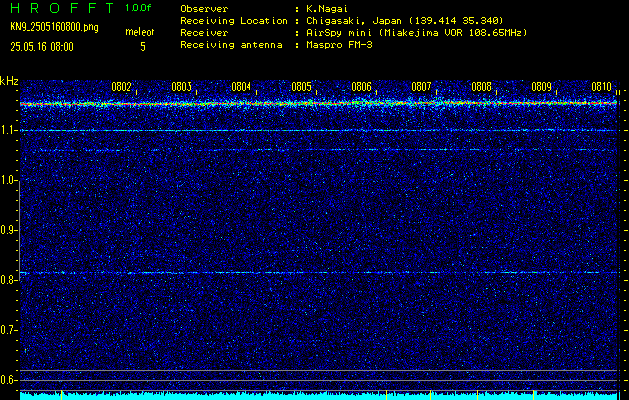Click the 0.8 frequency axis label
629x400 pixels.
[7, 280]
